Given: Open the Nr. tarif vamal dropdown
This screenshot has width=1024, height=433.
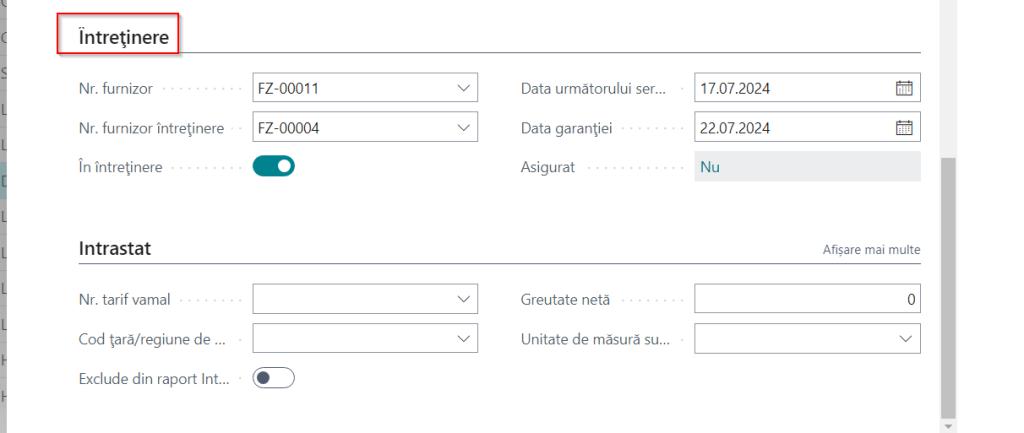Looking at the screenshot, I should click(x=462, y=299).
